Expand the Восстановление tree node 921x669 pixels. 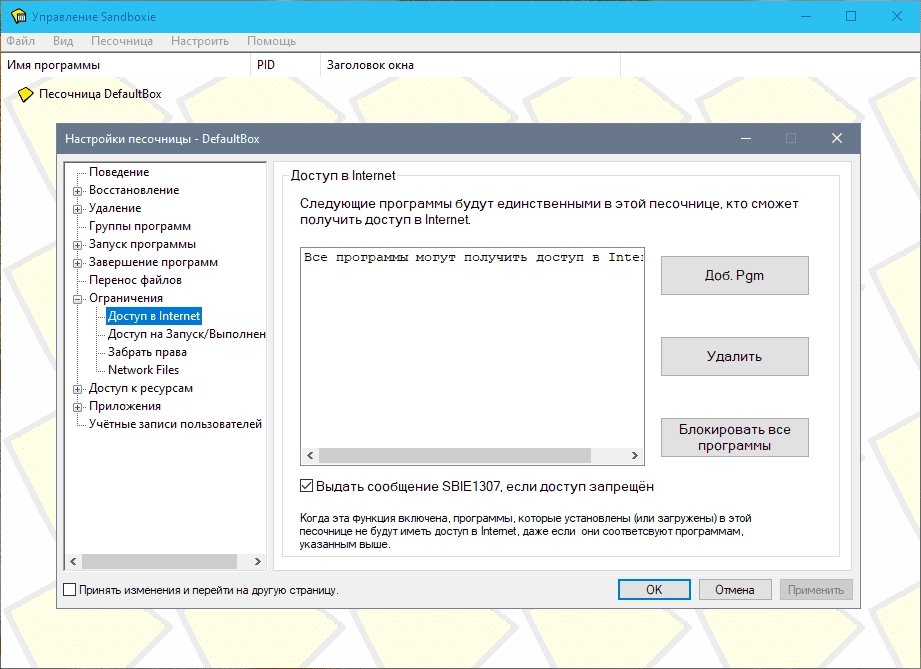[78, 191]
